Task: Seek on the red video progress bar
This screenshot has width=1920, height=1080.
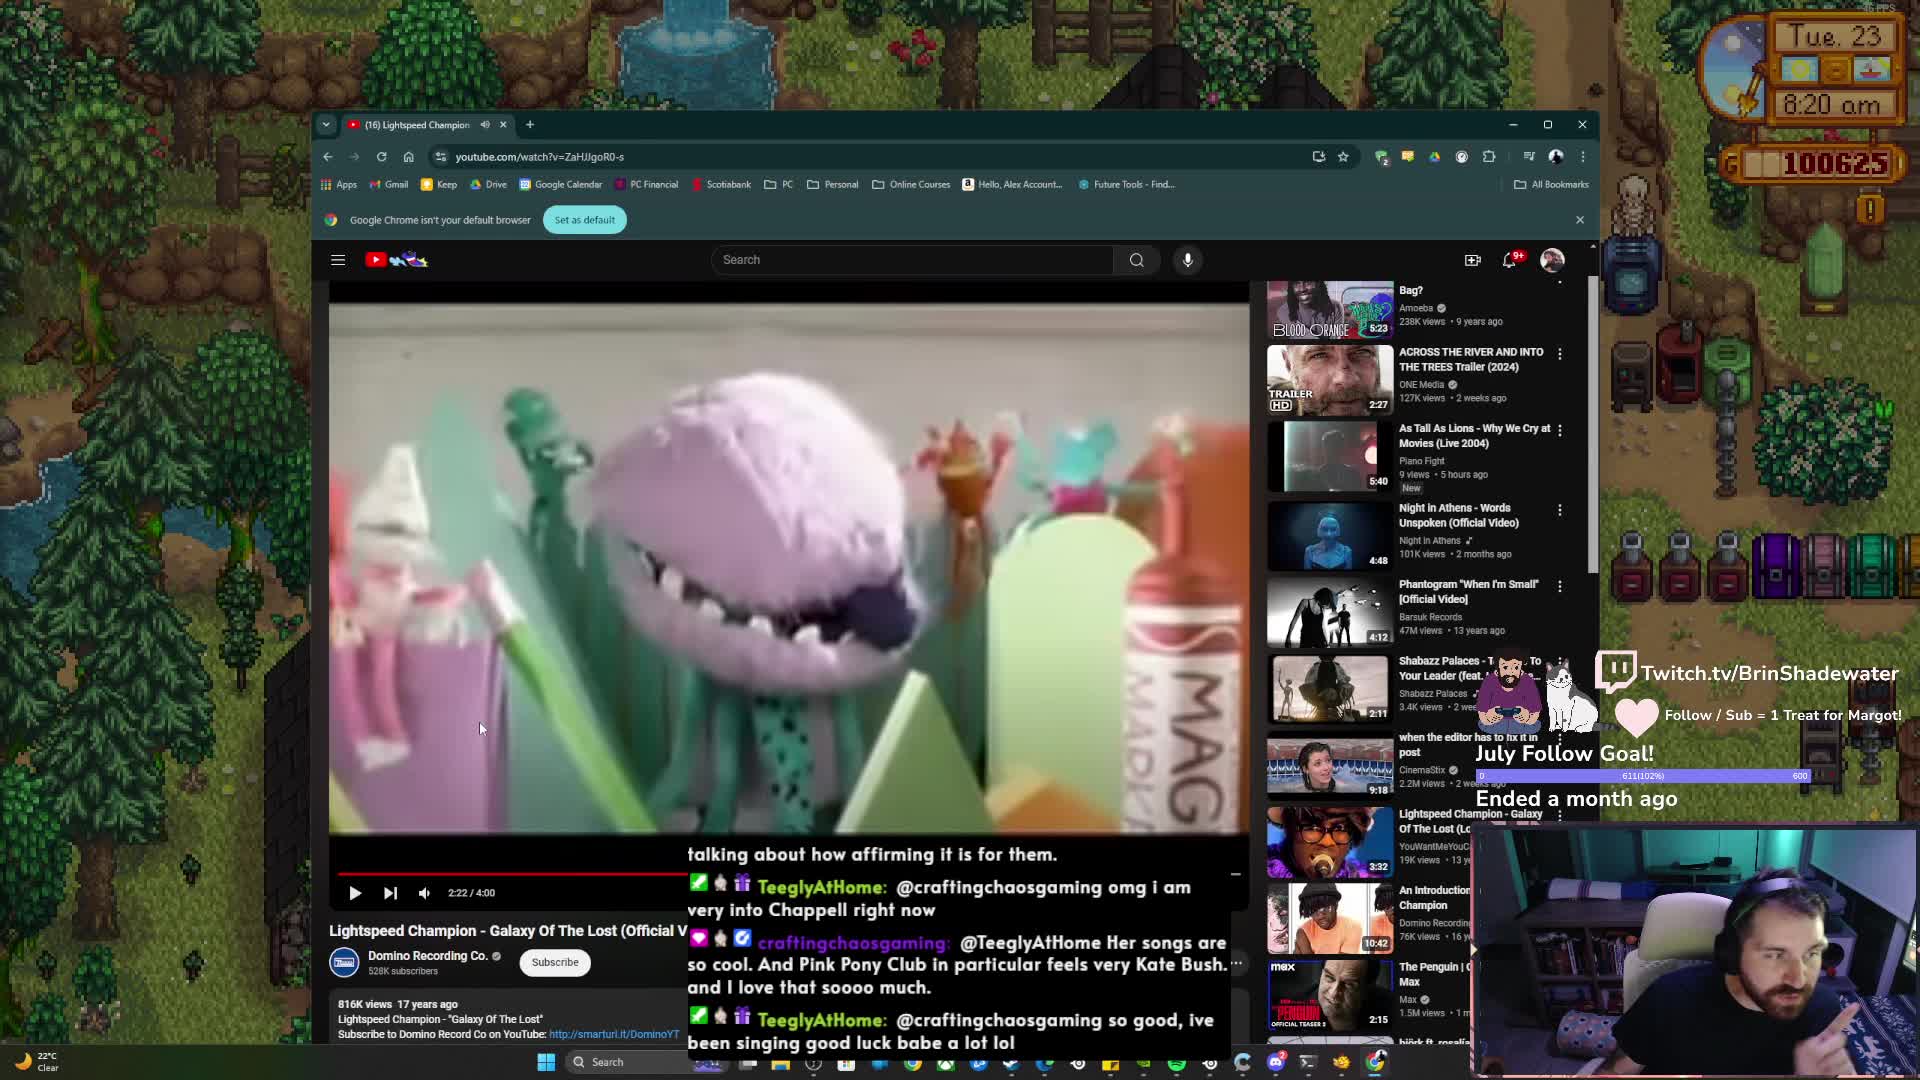Action: pyautogui.click(x=513, y=873)
